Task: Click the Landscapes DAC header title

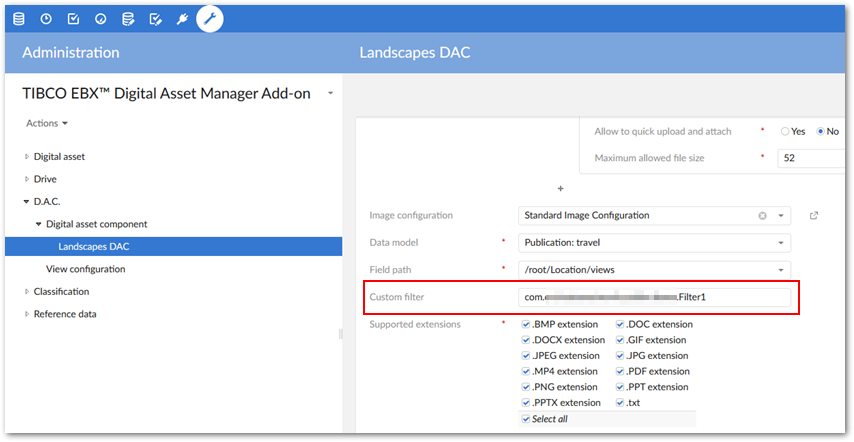Action: 414,53
